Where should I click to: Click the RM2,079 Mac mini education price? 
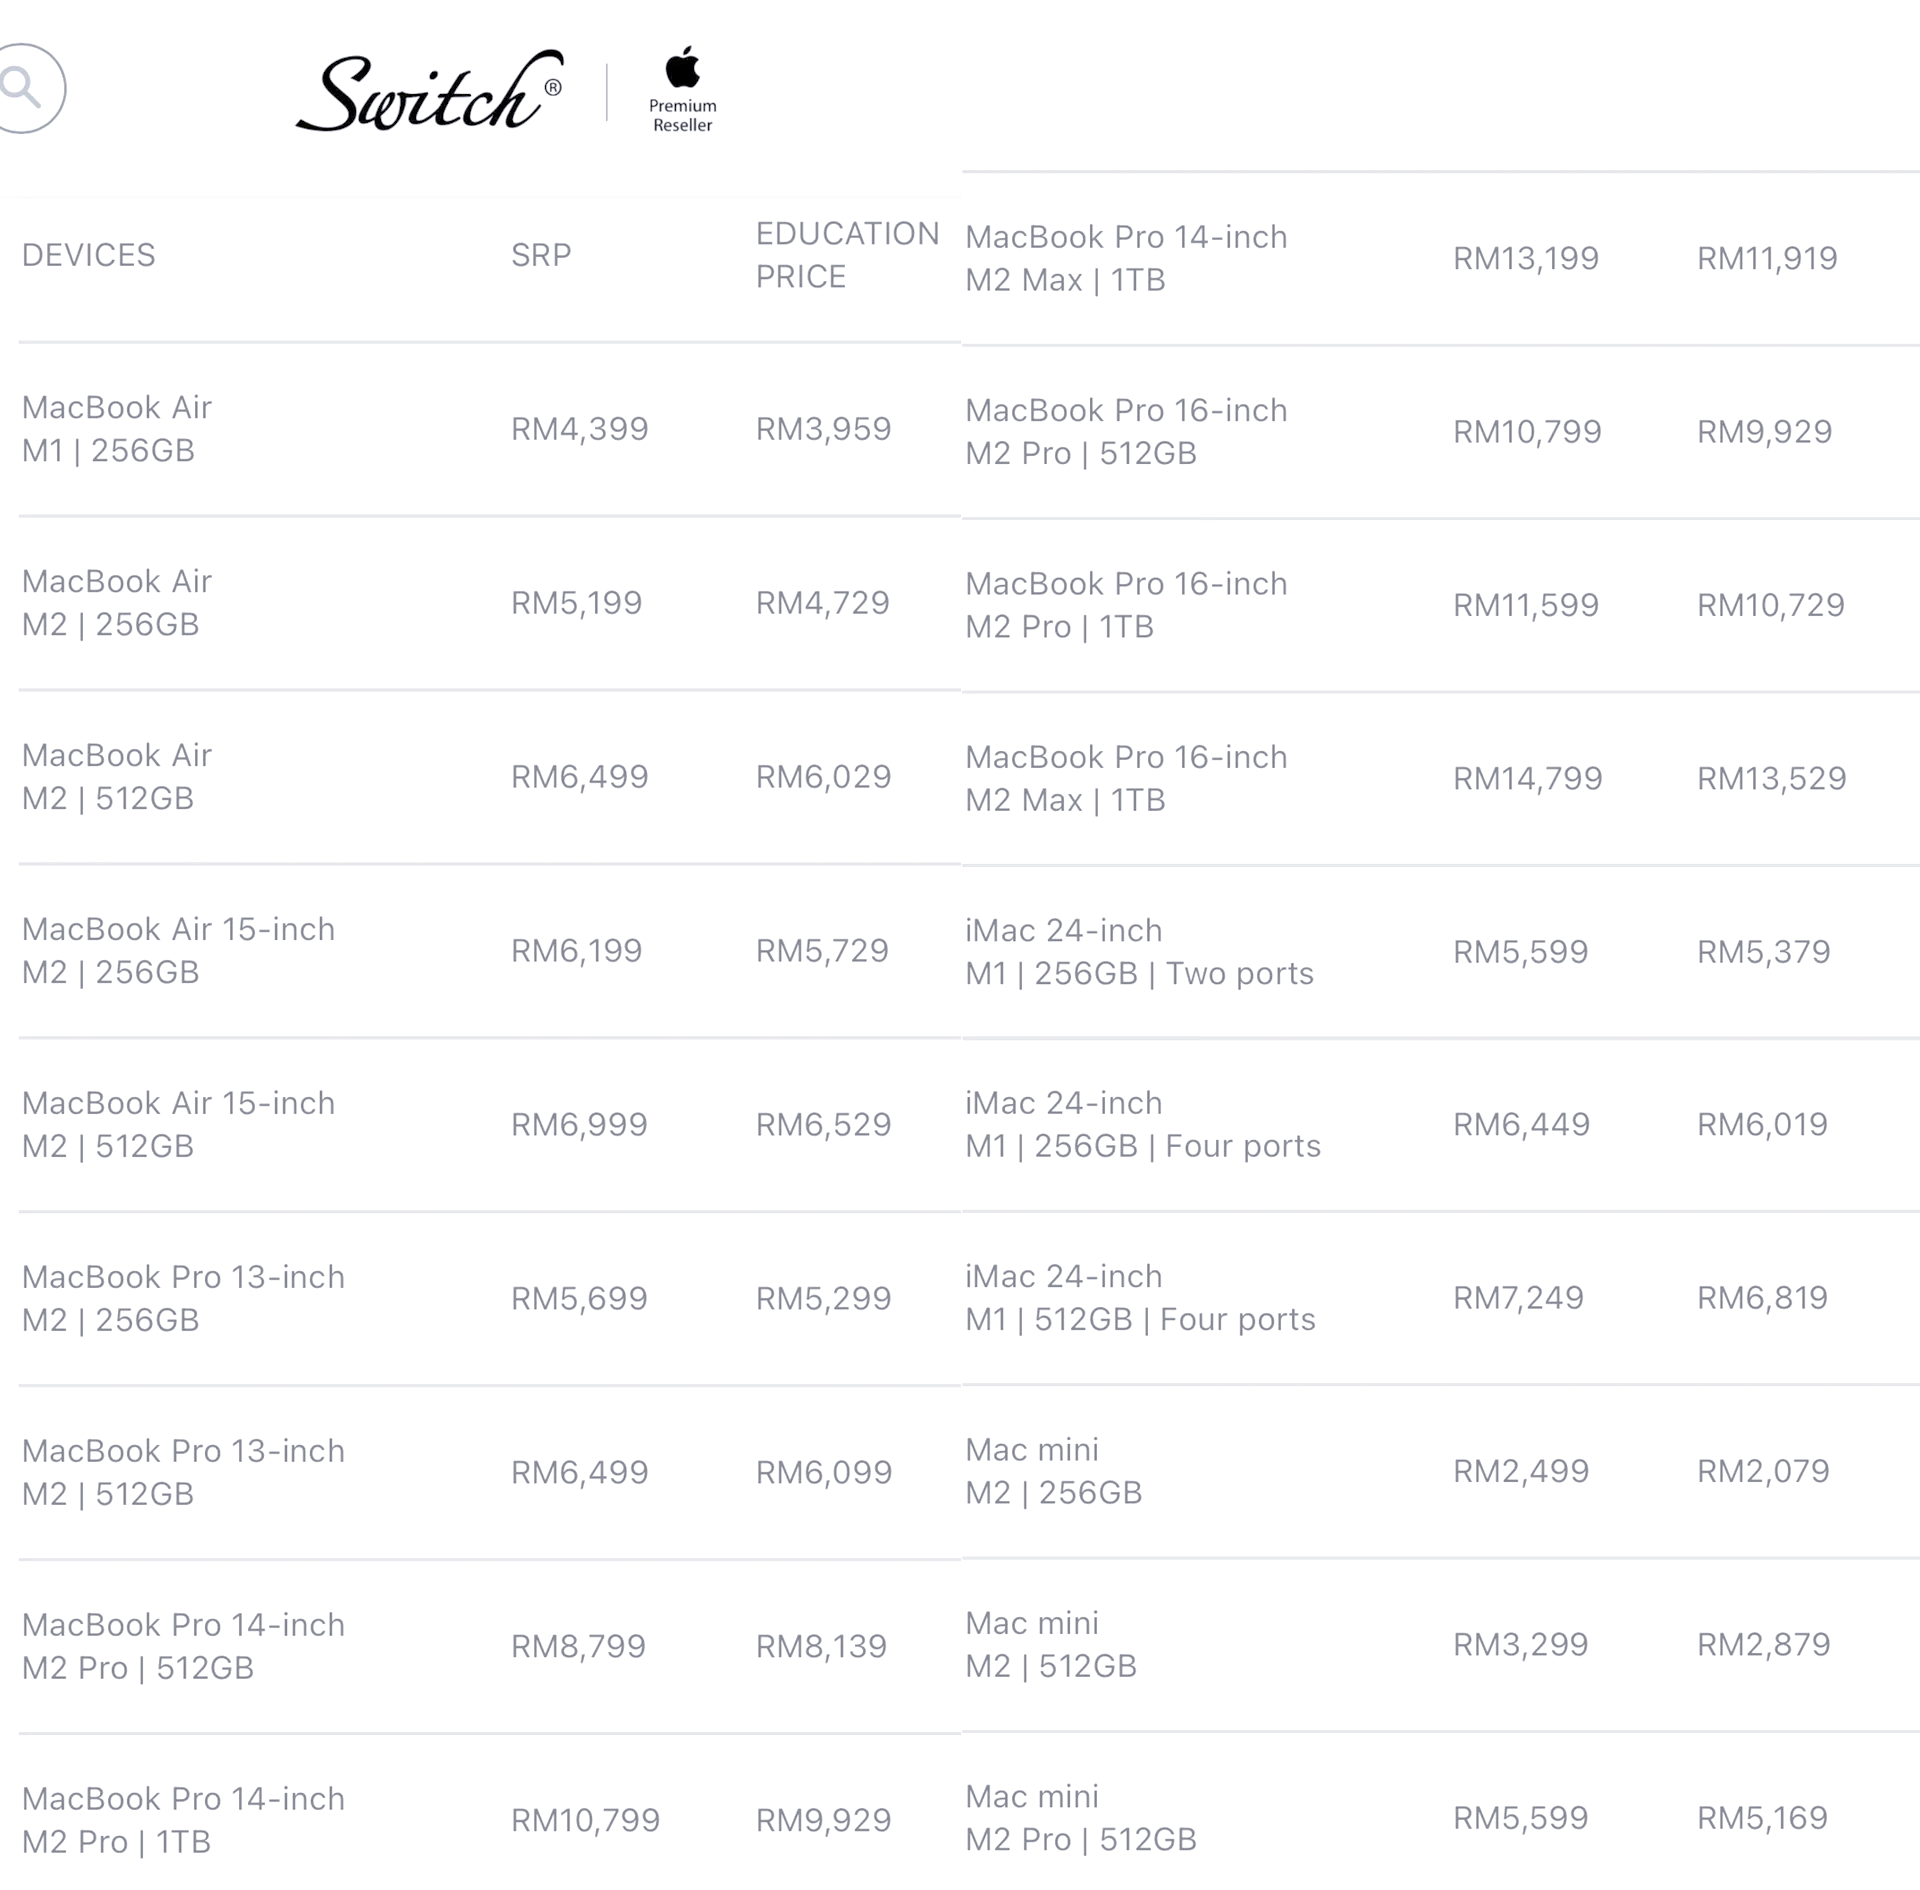pos(1763,1471)
